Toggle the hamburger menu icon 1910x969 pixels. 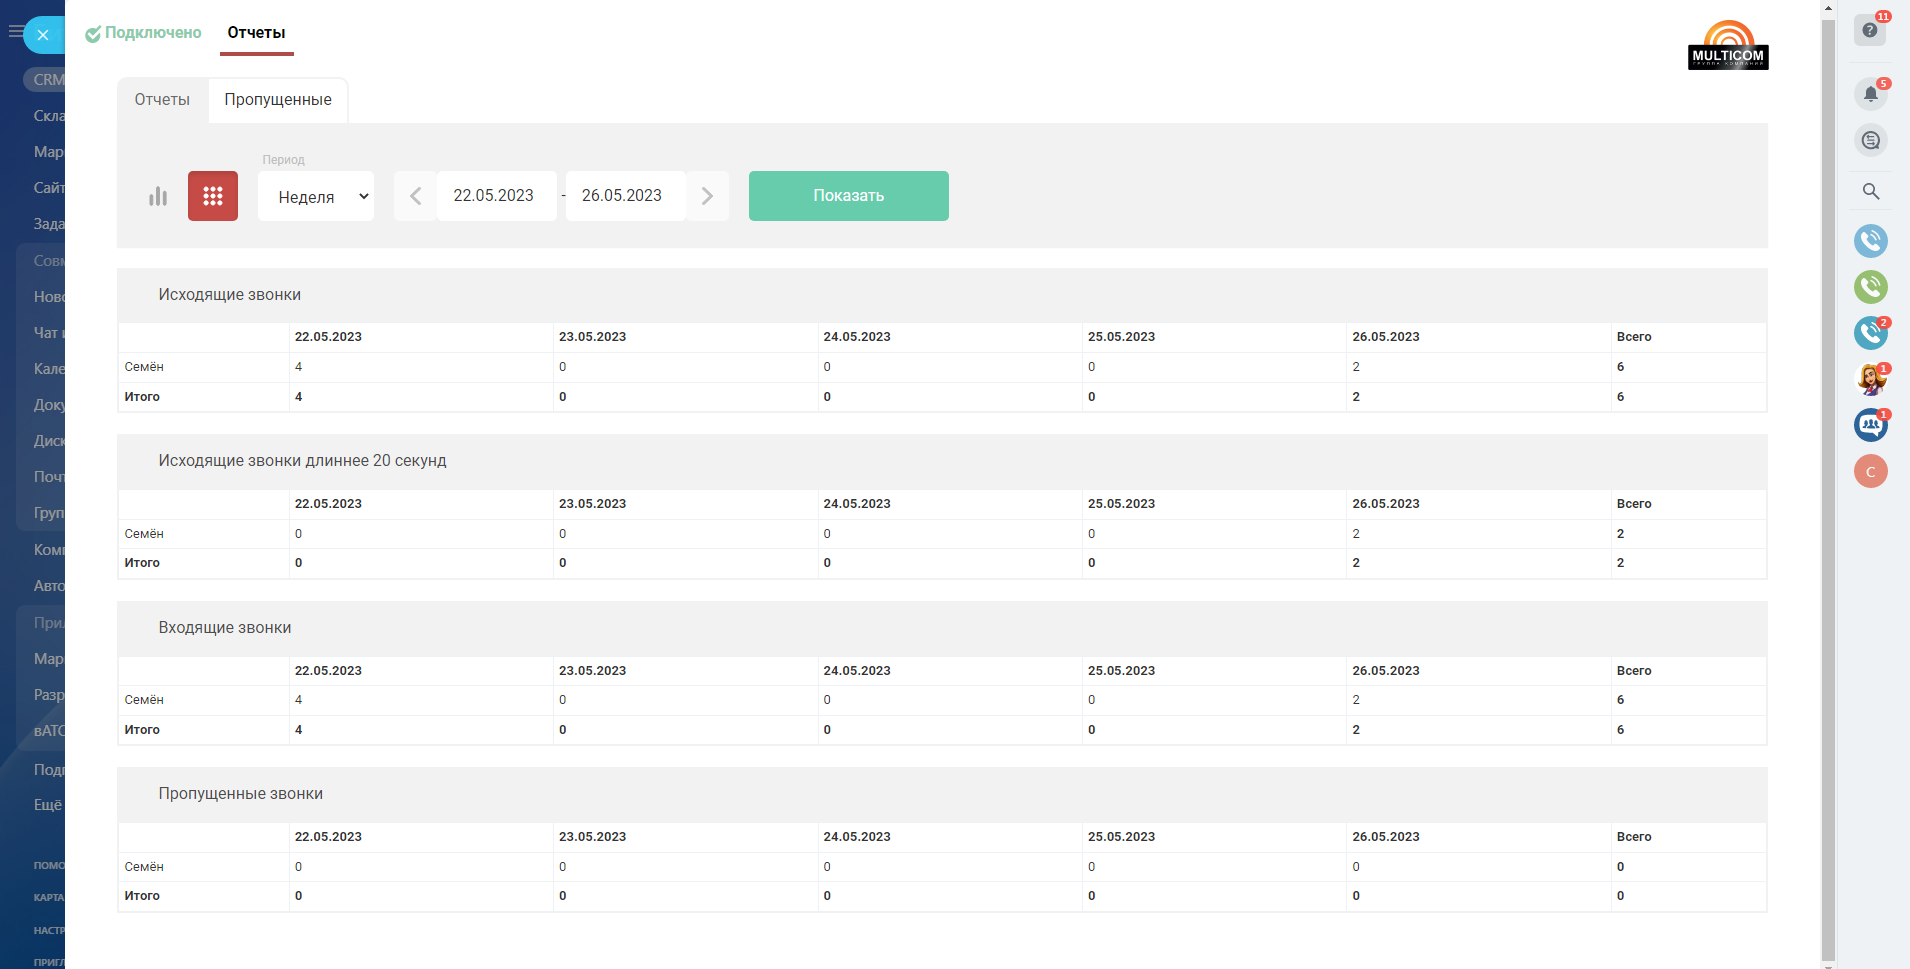pyautogui.click(x=15, y=32)
